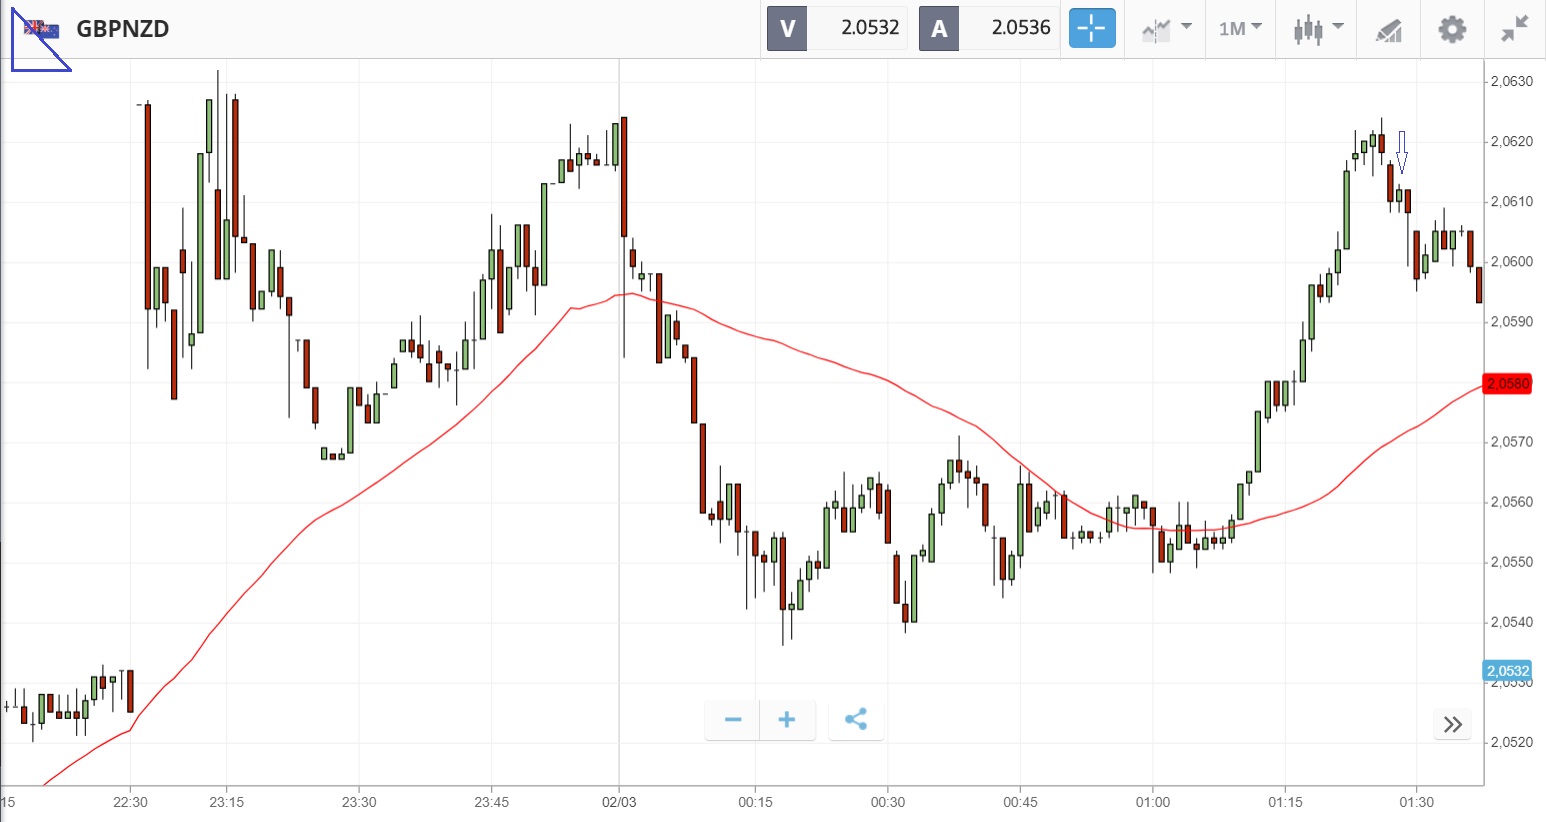
Task: Click the share chart icon
Action: tap(856, 720)
